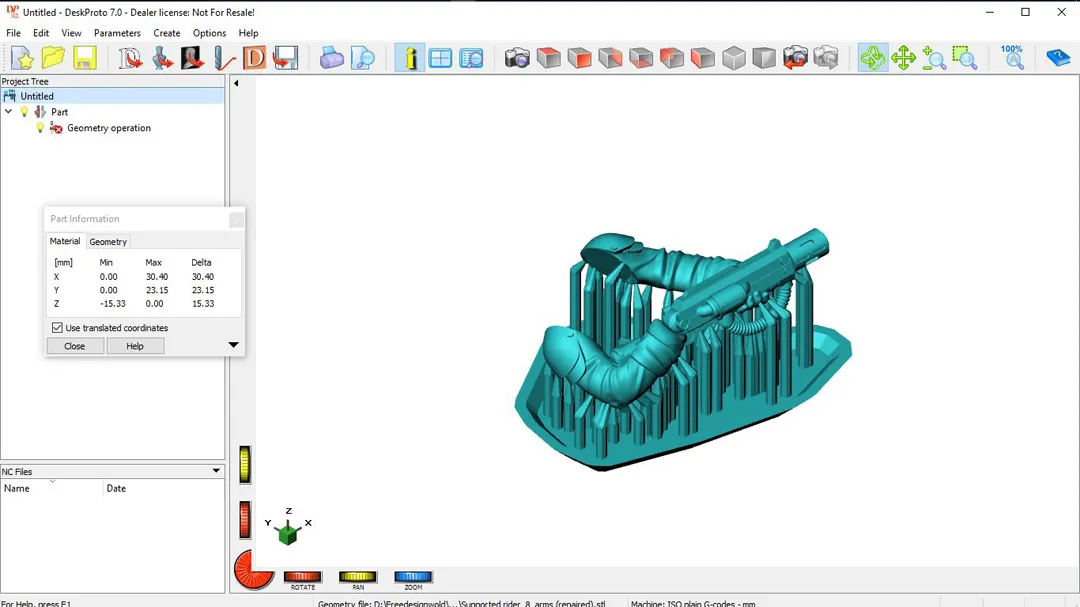Click the default view camera icon

click(517, 58)
